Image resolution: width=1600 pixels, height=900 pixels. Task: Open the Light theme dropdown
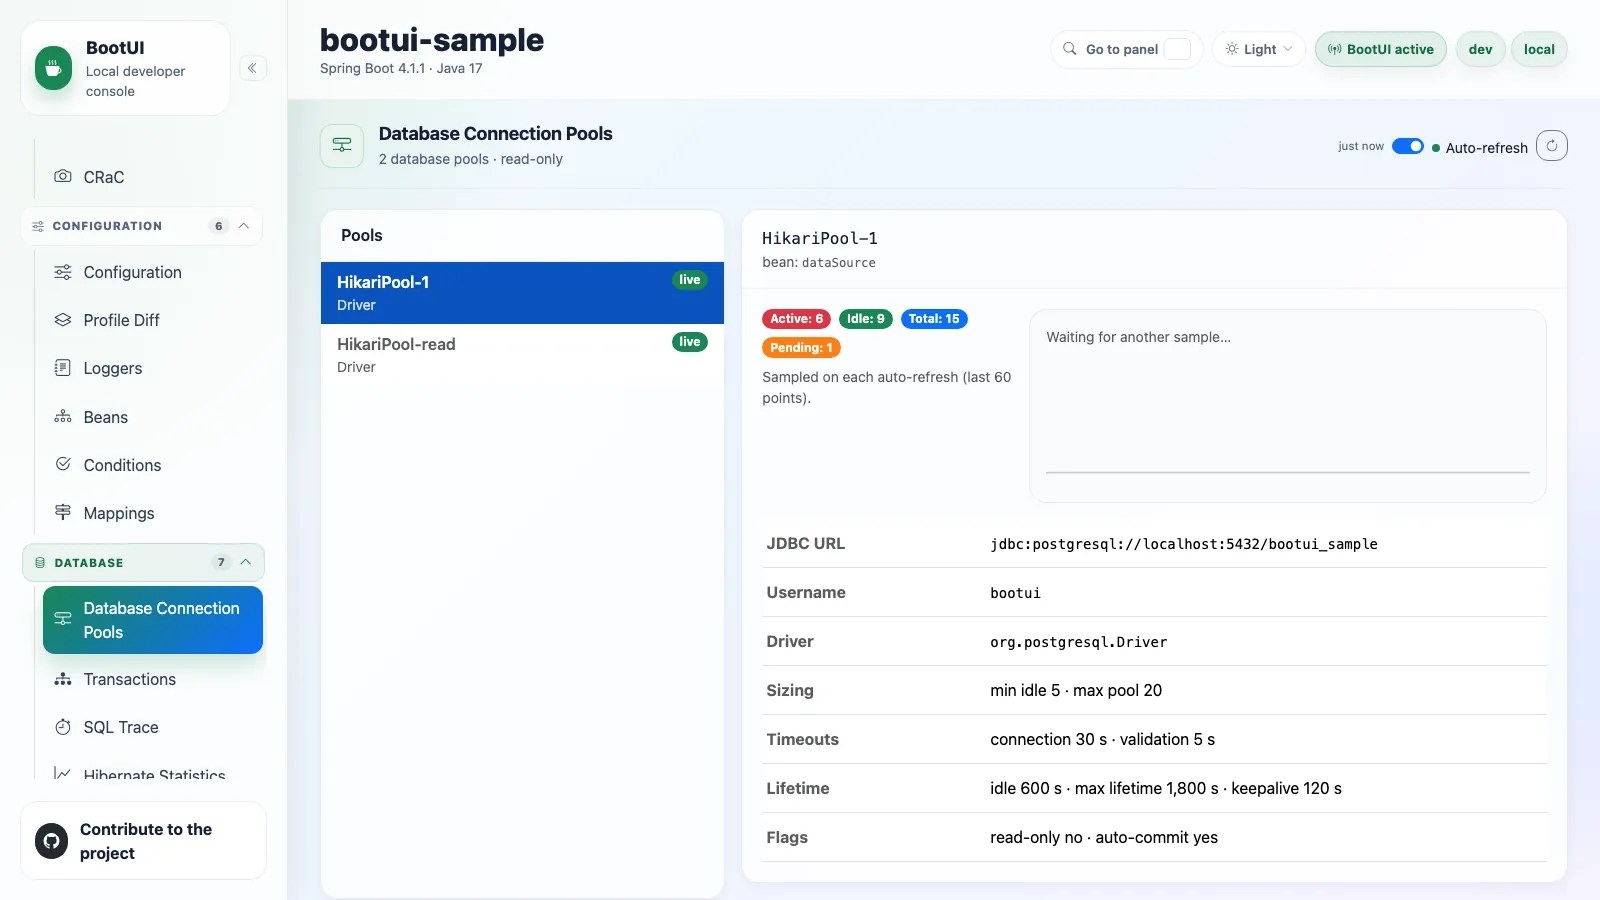pyautogui.click(x=1259, y=49)
